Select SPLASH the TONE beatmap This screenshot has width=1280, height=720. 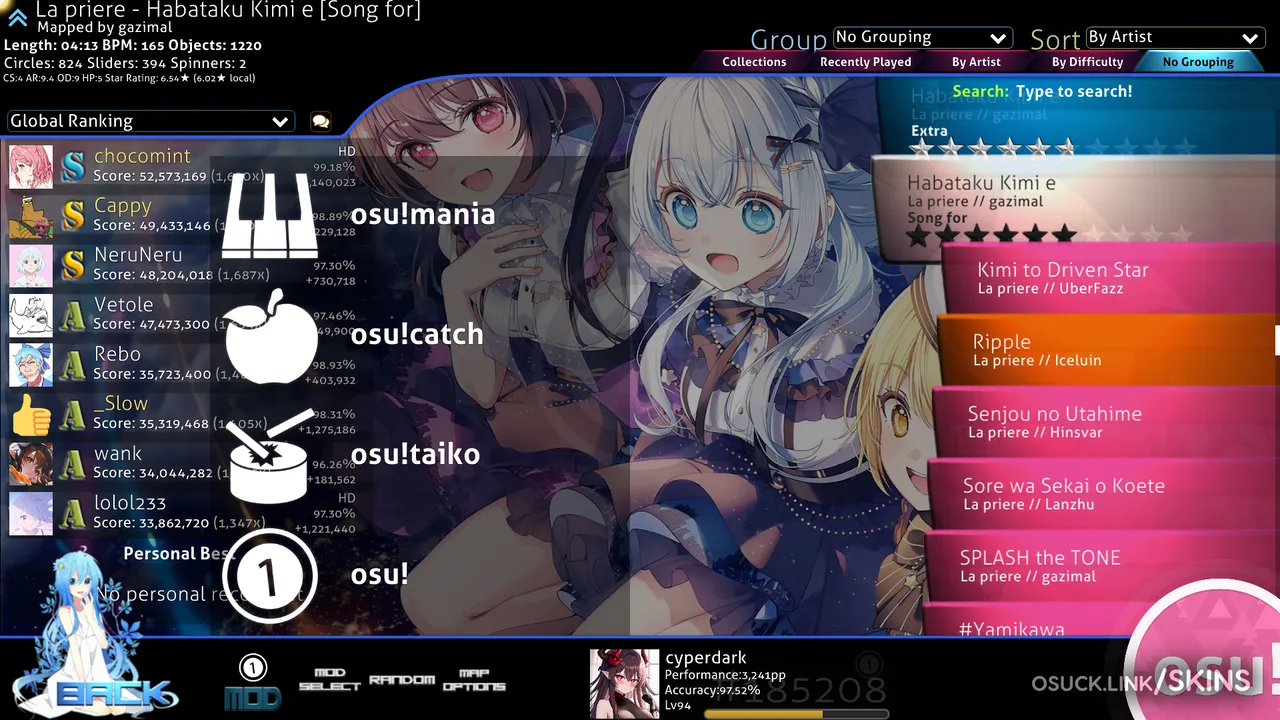point(1100,565)
